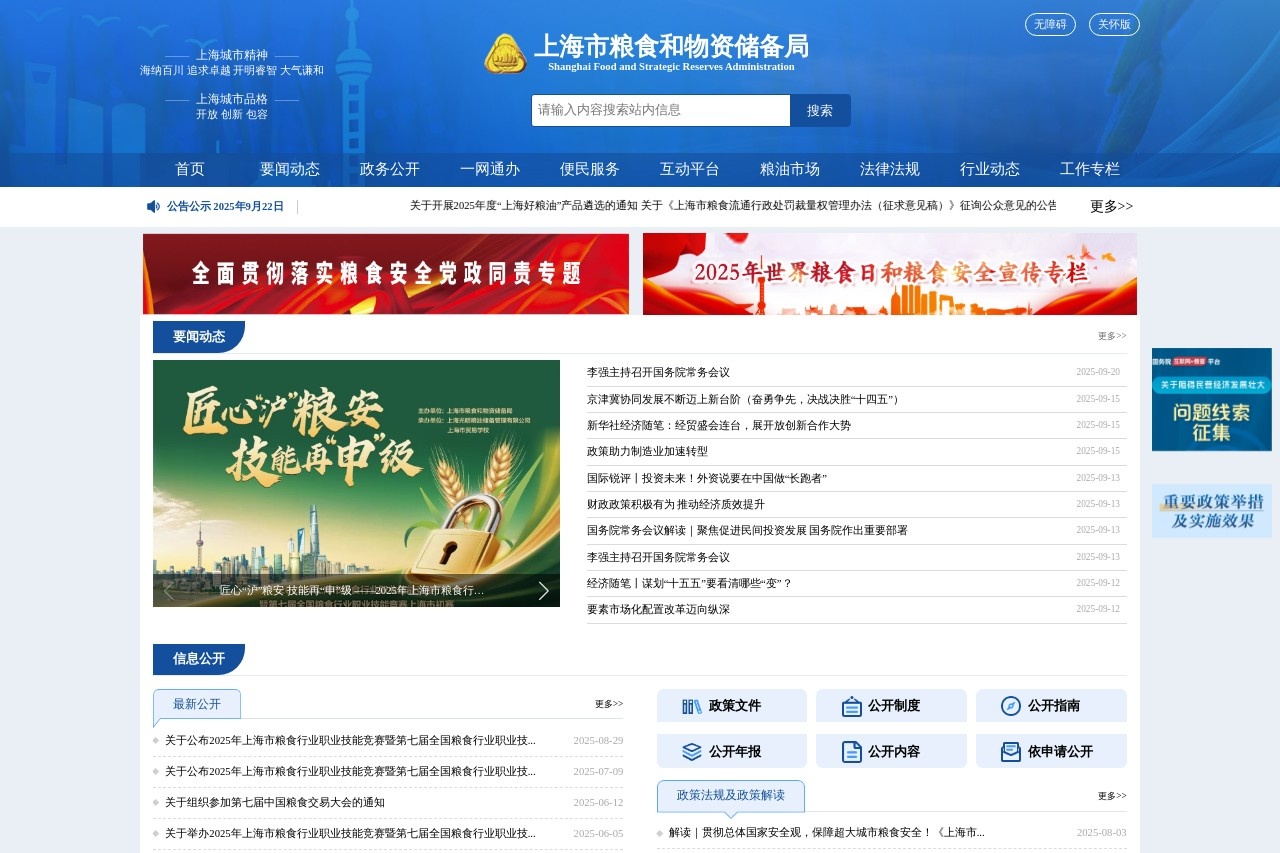Open the 粮油市场 menu item
Viewport: 1280px width, 853px height.
click(788, 169)
